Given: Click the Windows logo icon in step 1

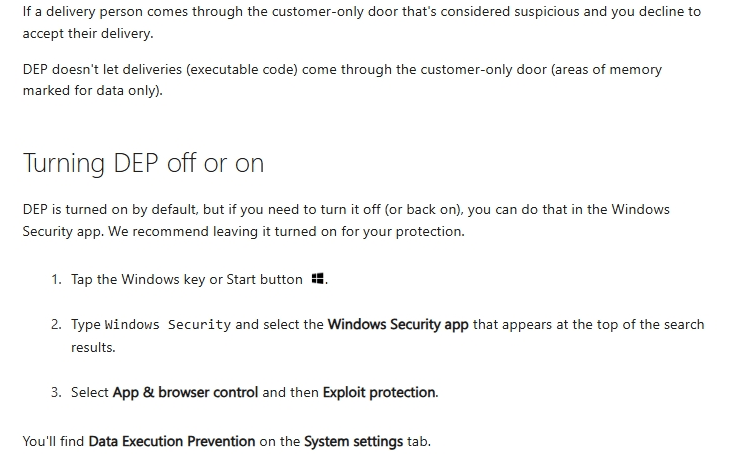Looking at the screenshot, I should point(318,279).
